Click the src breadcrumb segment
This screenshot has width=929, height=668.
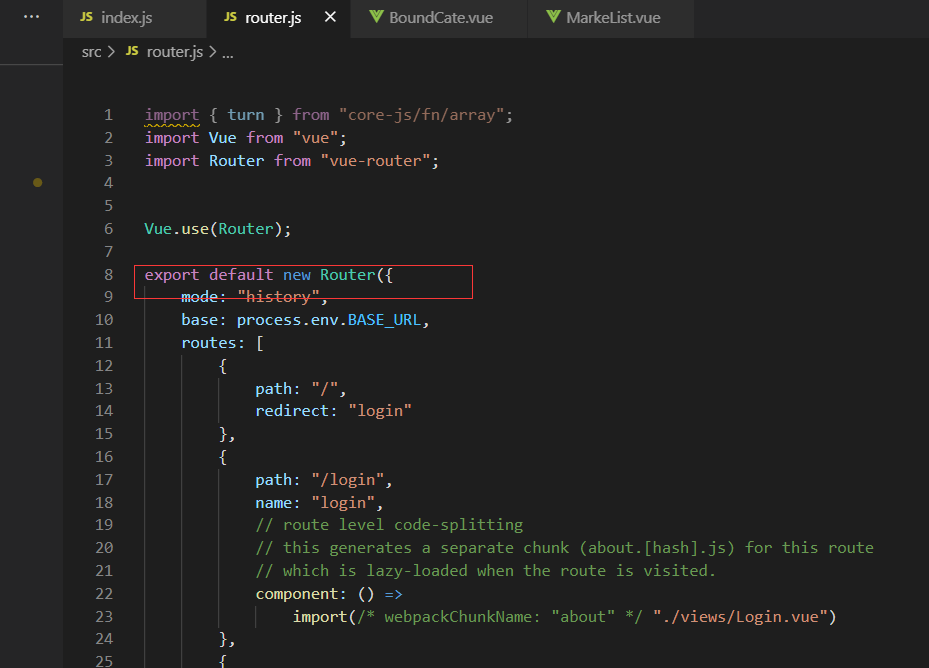point(91,52)
